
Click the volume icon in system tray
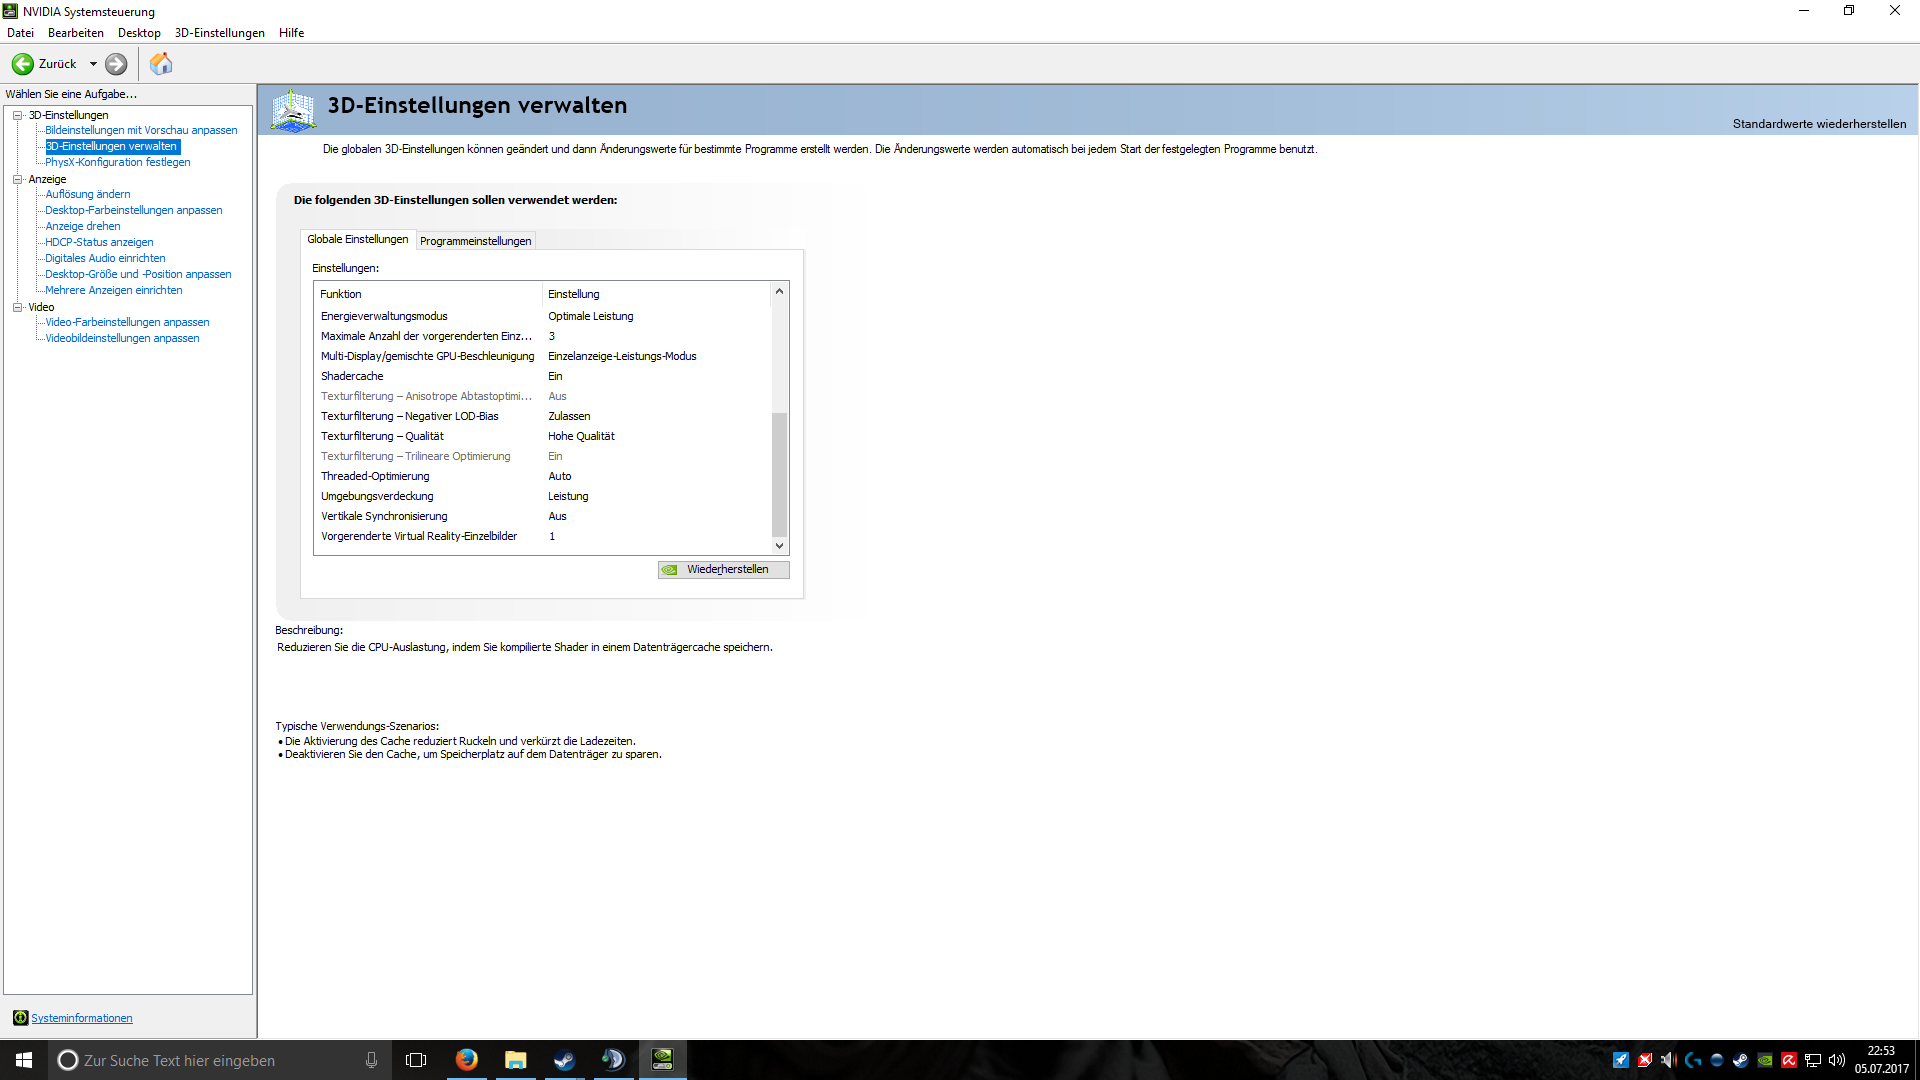tap(1836, 1060)
